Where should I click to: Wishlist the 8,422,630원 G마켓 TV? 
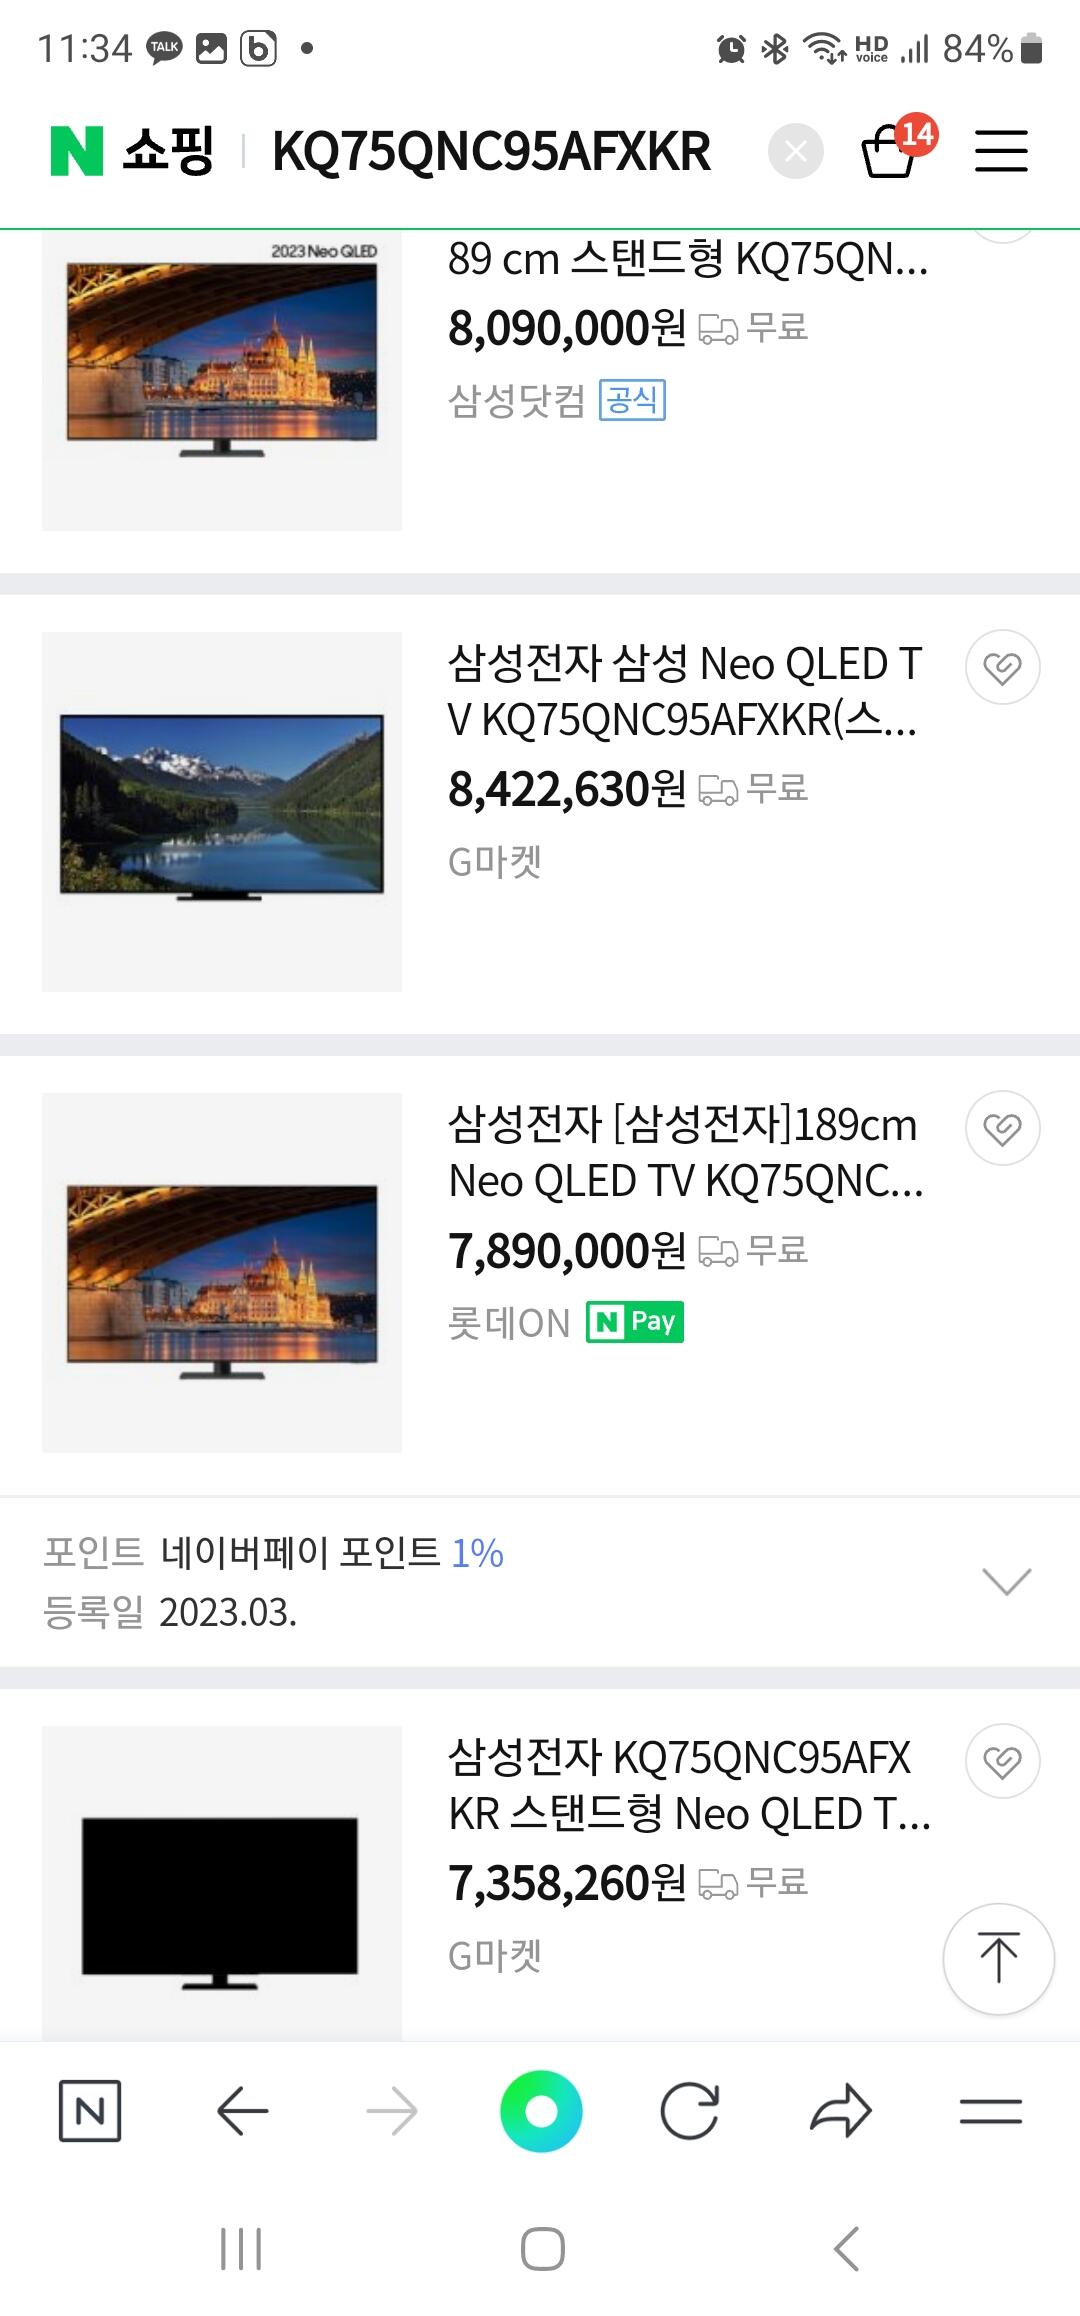tap(1002, 667)
